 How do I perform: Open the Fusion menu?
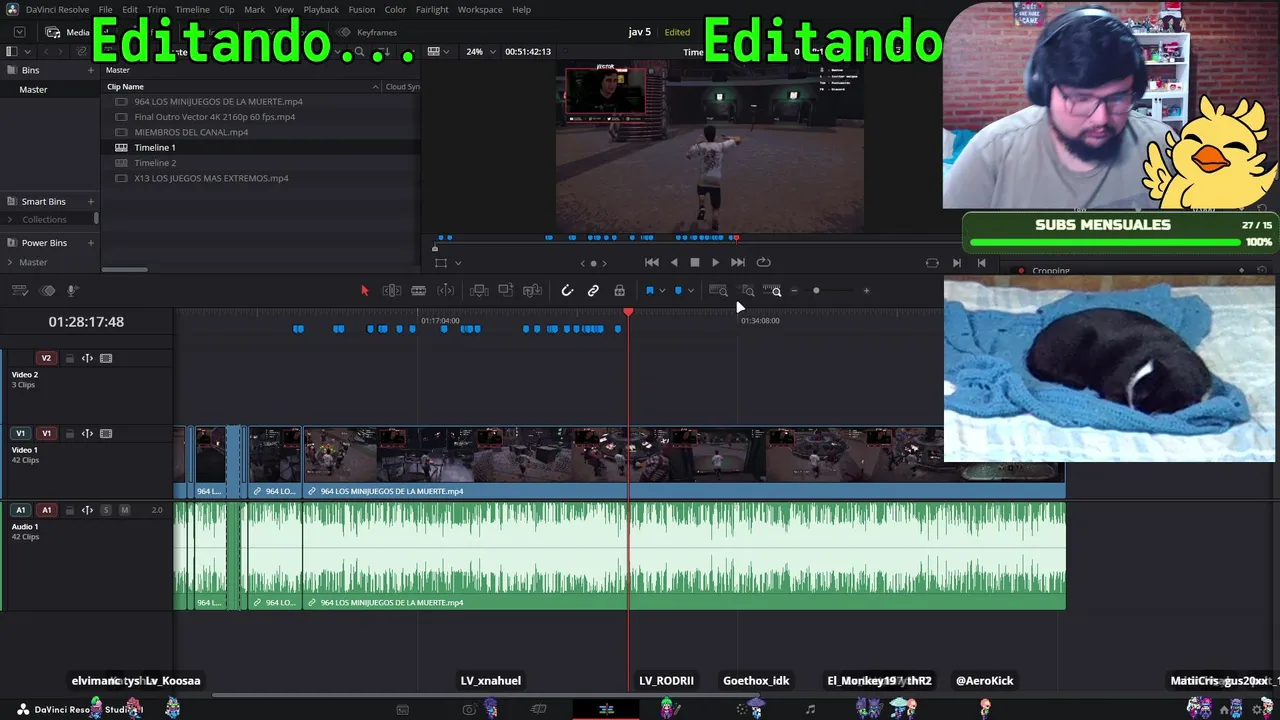tap(362, 10)
